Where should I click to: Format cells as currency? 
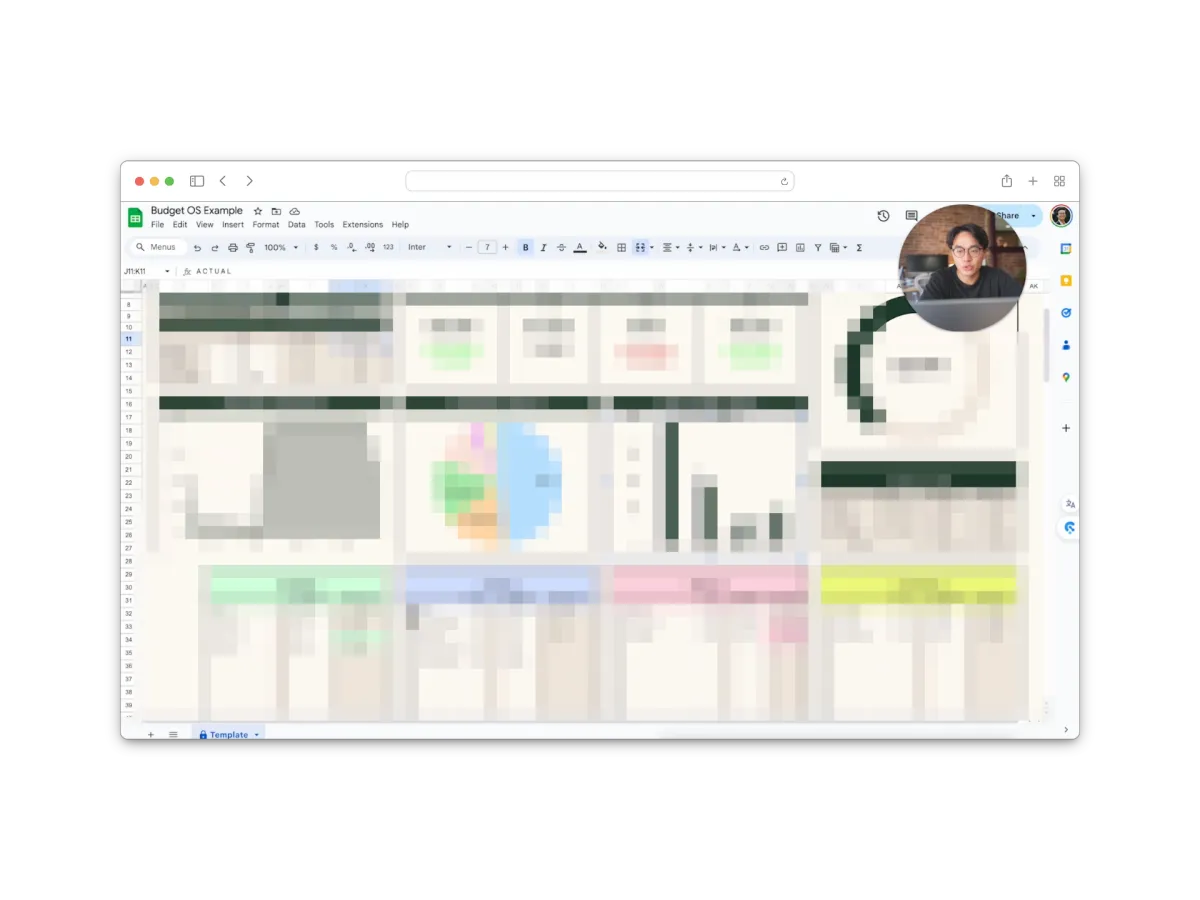coord(316,247)
